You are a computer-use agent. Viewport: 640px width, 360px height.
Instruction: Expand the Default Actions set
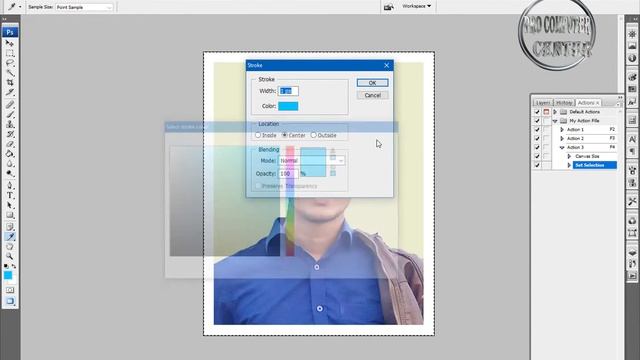tap(555, 111)
